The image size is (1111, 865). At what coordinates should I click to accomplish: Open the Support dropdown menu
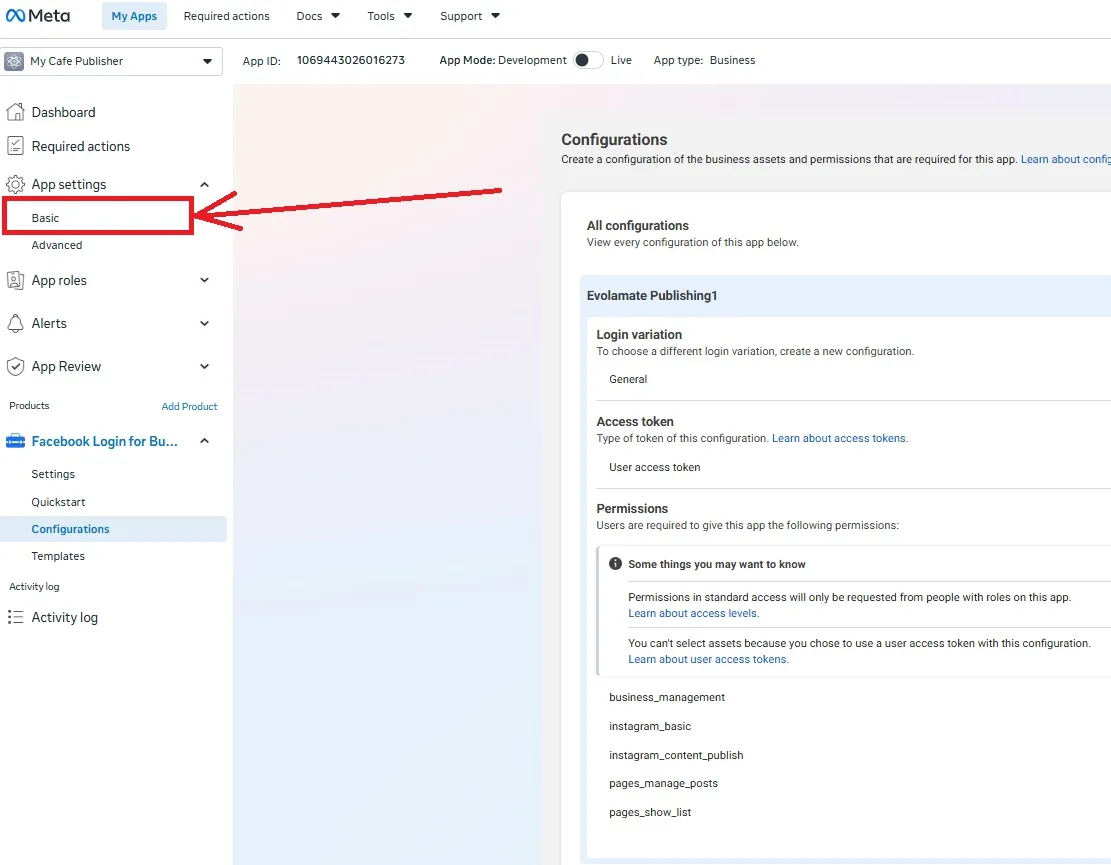coord(470,16)
